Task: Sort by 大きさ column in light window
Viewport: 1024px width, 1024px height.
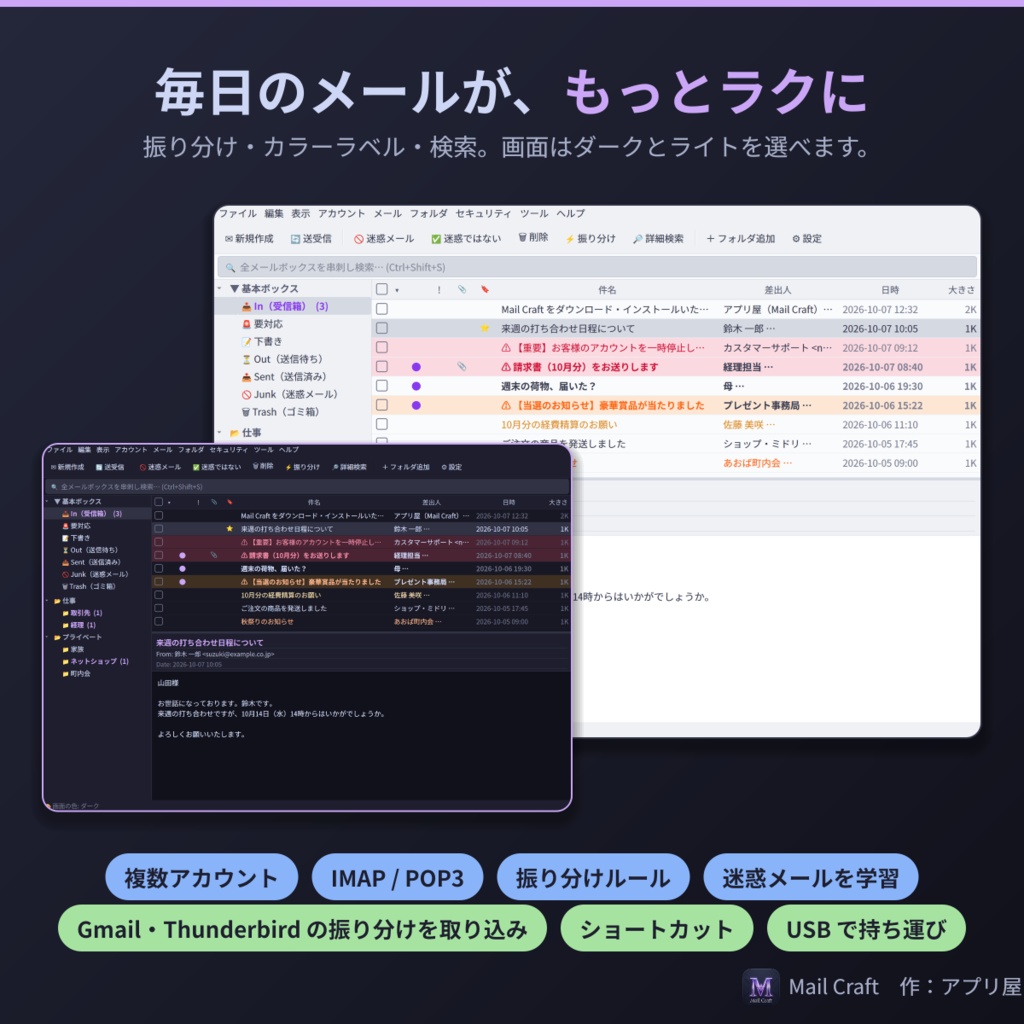Action: 961,290
